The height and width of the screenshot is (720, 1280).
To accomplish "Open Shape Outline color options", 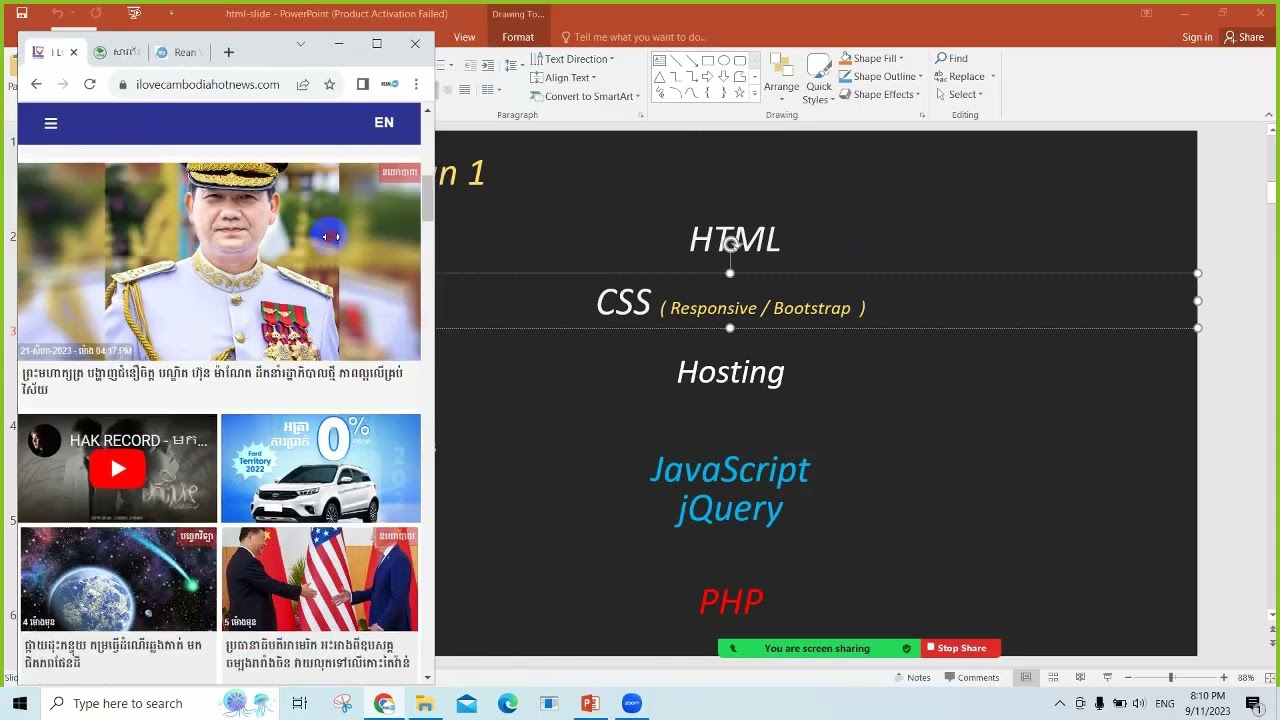I will [x=880, y=76].
